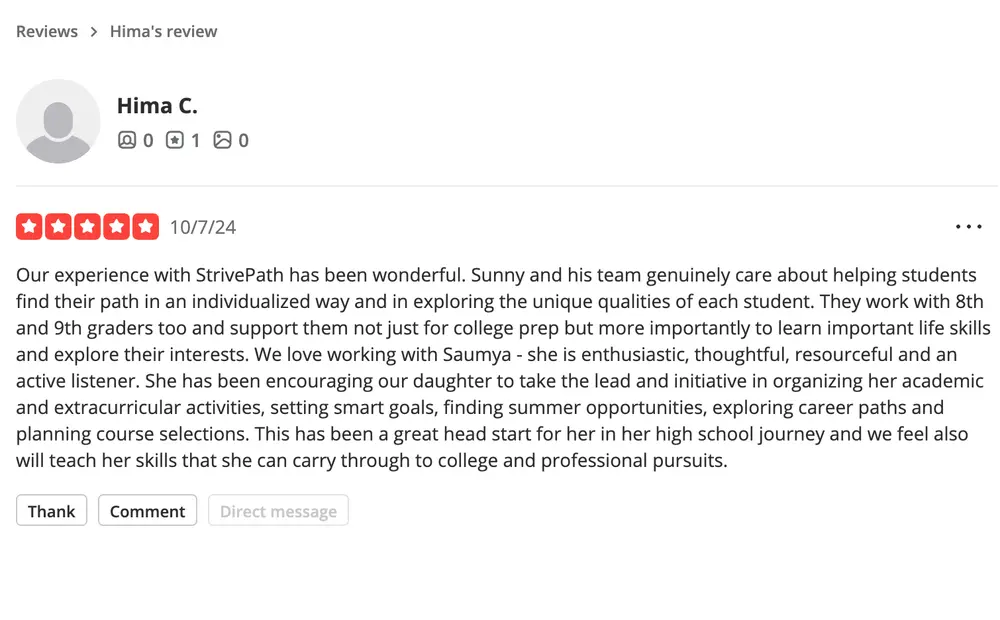Select the Hima's review breadcrumb
The image size is (1000, 620).
coord(163,31)
